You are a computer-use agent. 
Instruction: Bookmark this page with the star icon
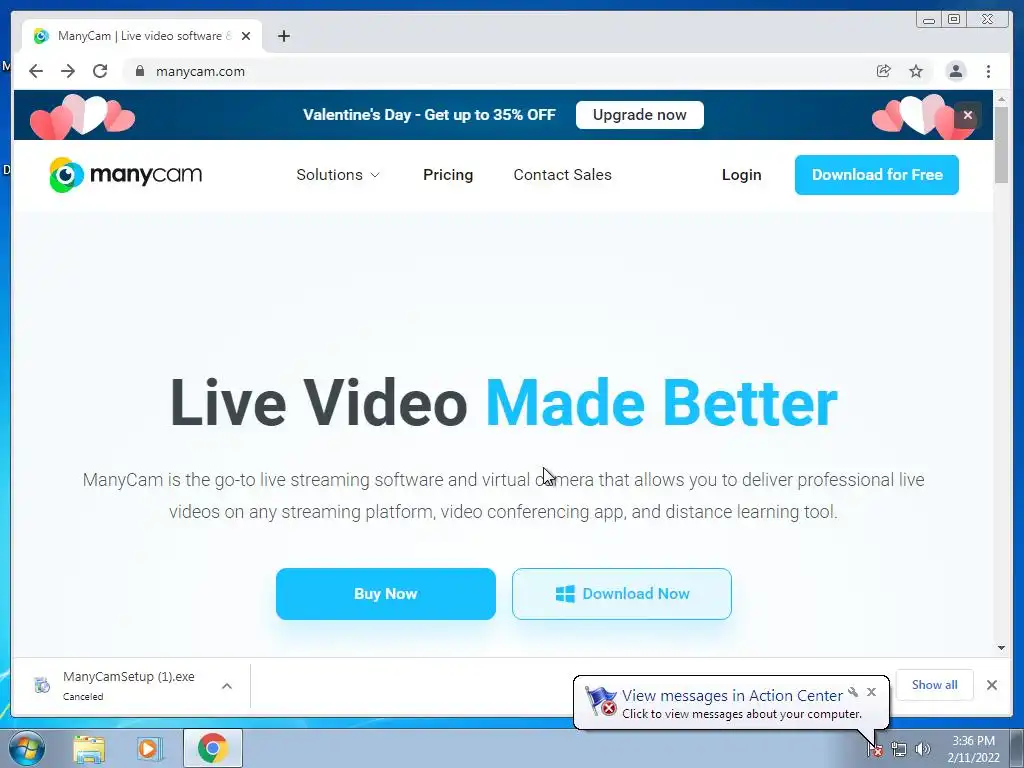916,71
